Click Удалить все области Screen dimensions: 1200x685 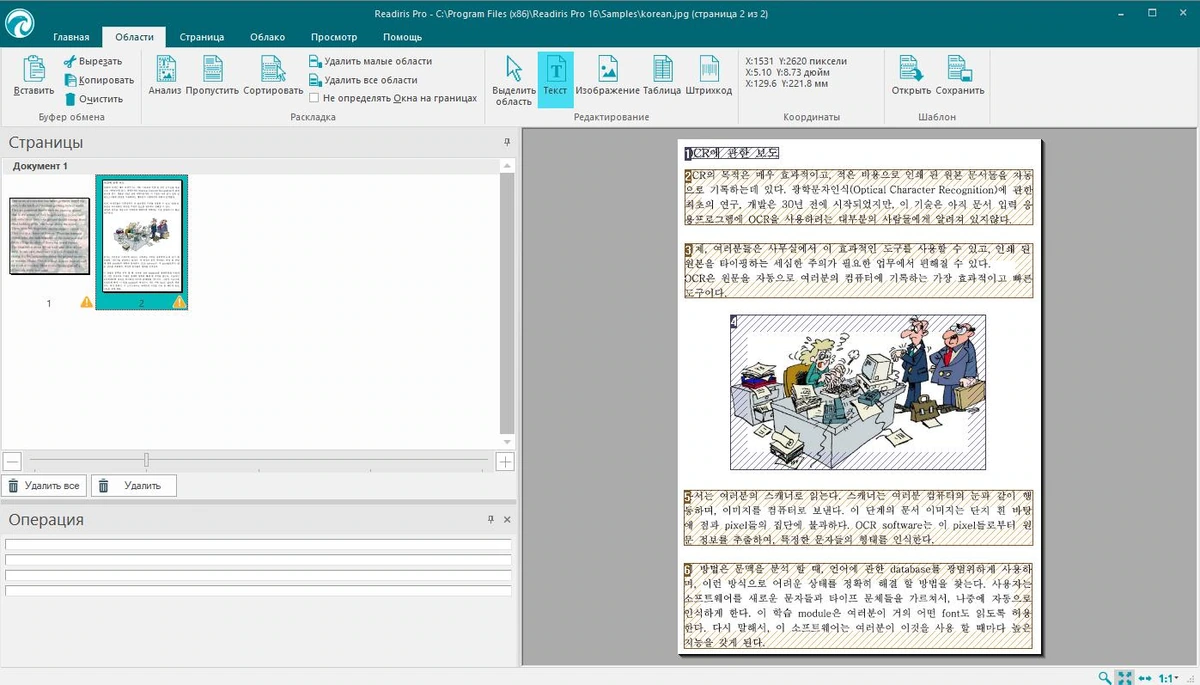[363, 80]
